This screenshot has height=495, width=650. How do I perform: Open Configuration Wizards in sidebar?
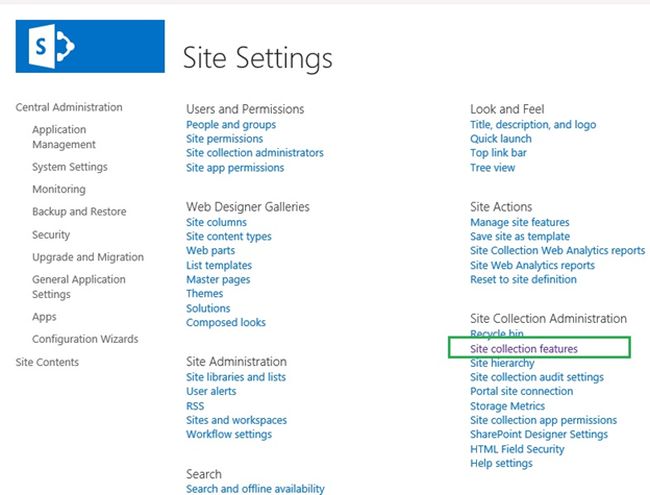coord(85,339)
